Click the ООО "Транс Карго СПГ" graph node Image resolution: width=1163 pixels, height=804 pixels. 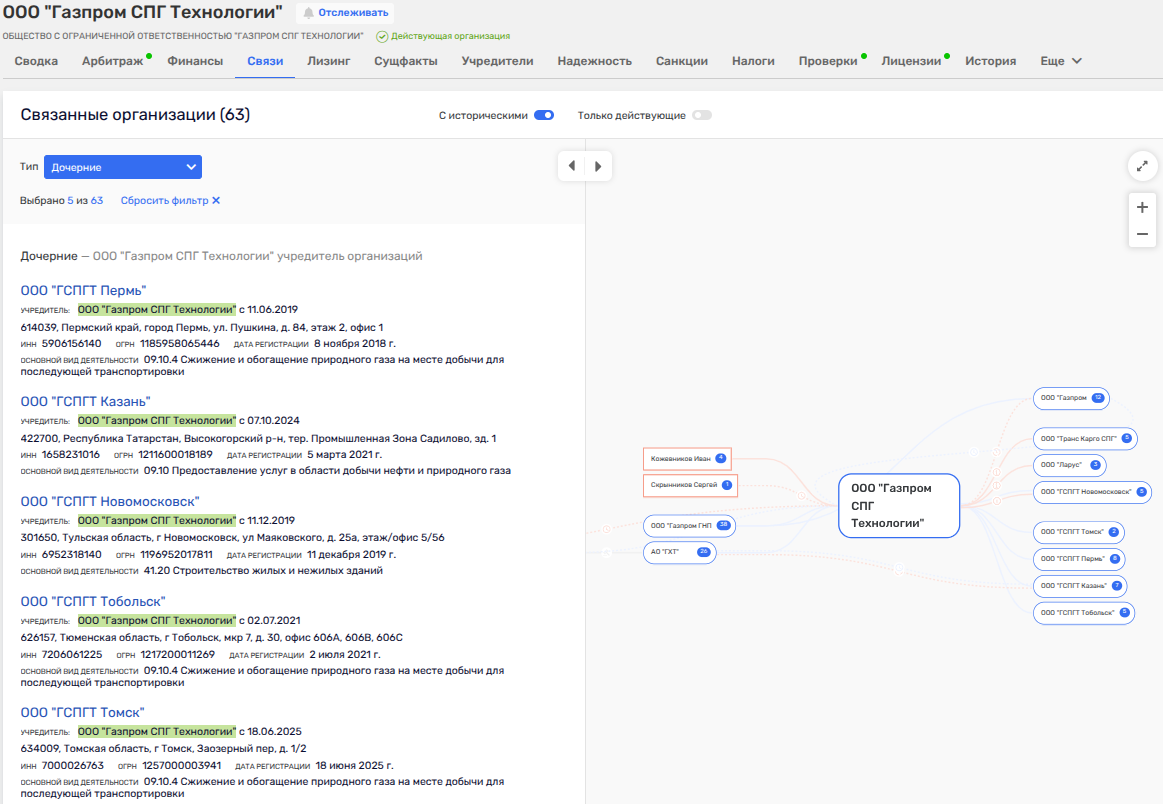coord(1078,438)
